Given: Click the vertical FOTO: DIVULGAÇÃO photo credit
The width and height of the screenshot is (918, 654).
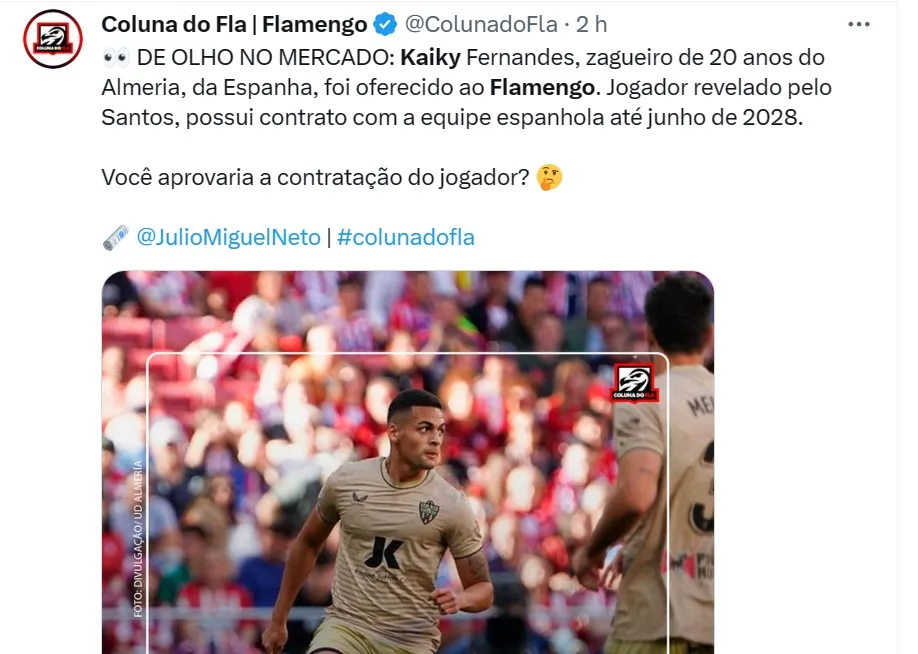Looking at the screenshot, I should coord(138,539).
